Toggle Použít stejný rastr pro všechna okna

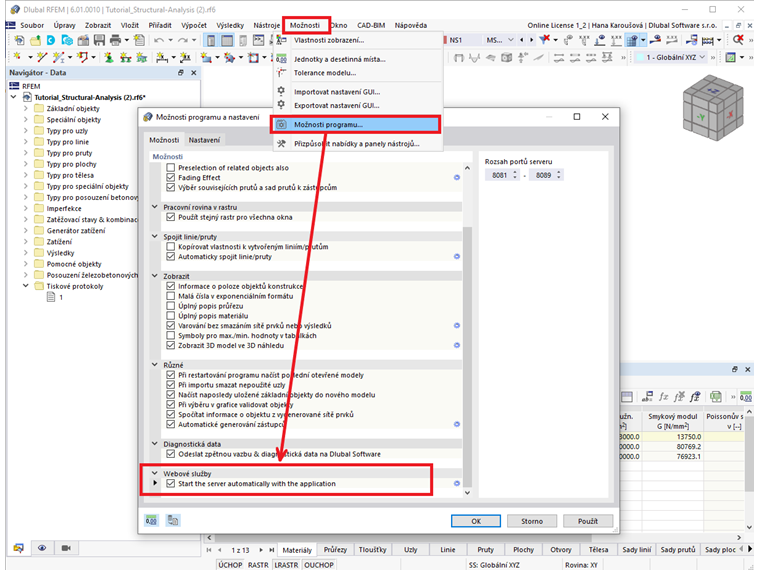pyautogui.click(x=170, y=217)
